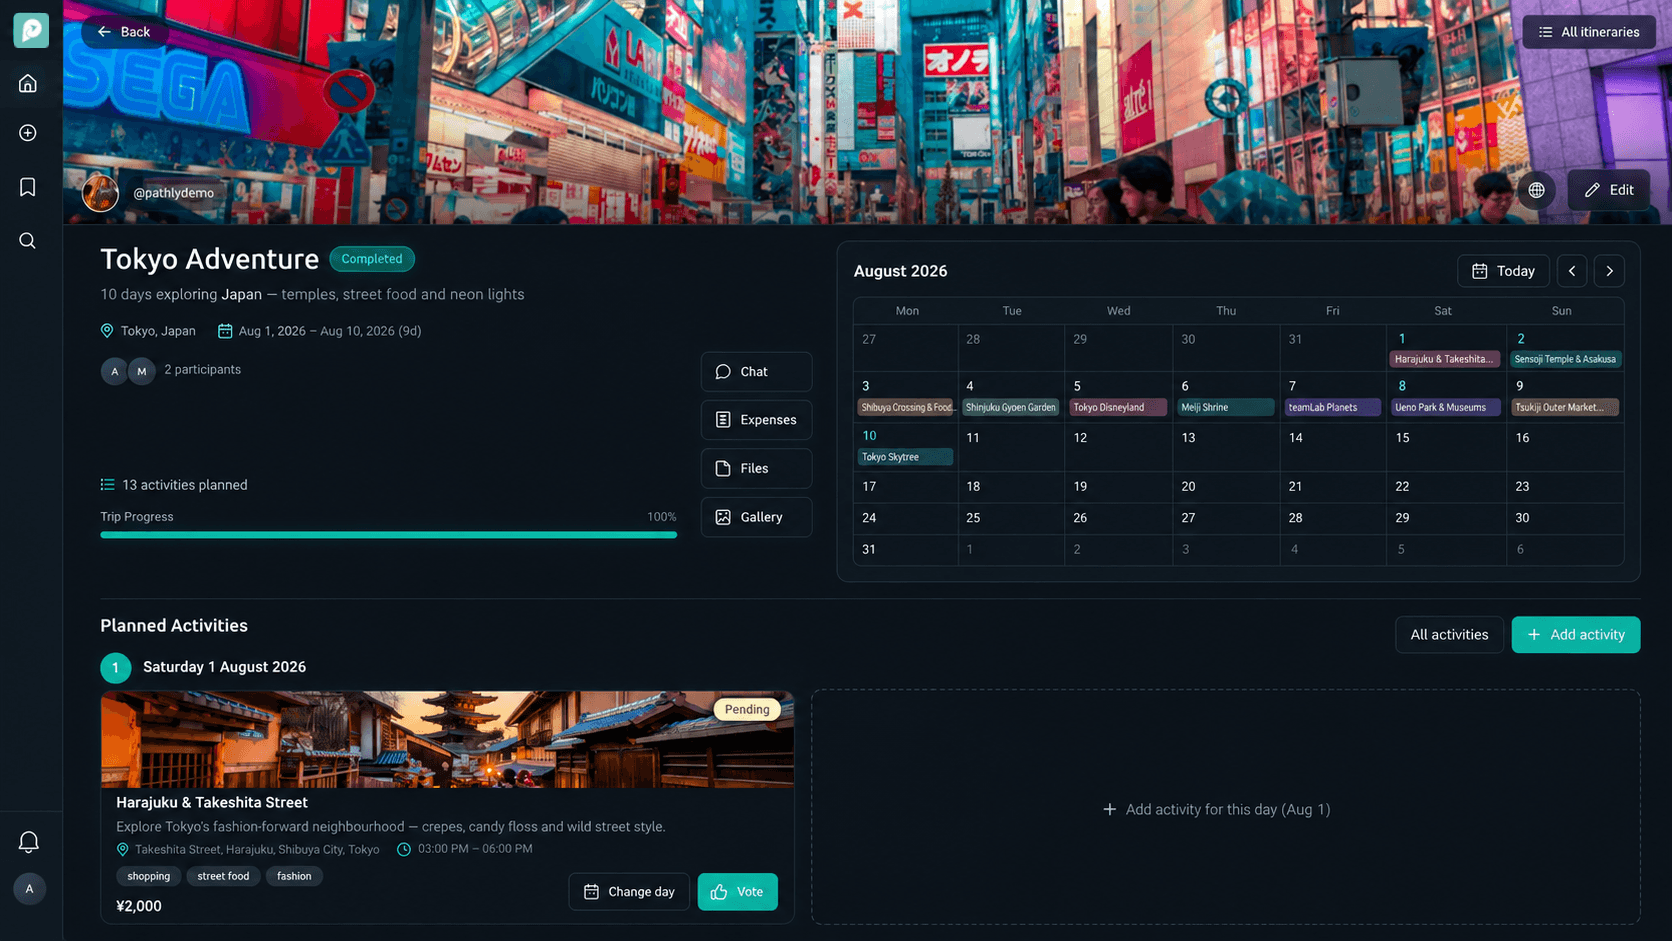Select Sensoji Temple & Asakusa calendar event
Viewport: 1672px width, 941px height.
point(1565,359)
